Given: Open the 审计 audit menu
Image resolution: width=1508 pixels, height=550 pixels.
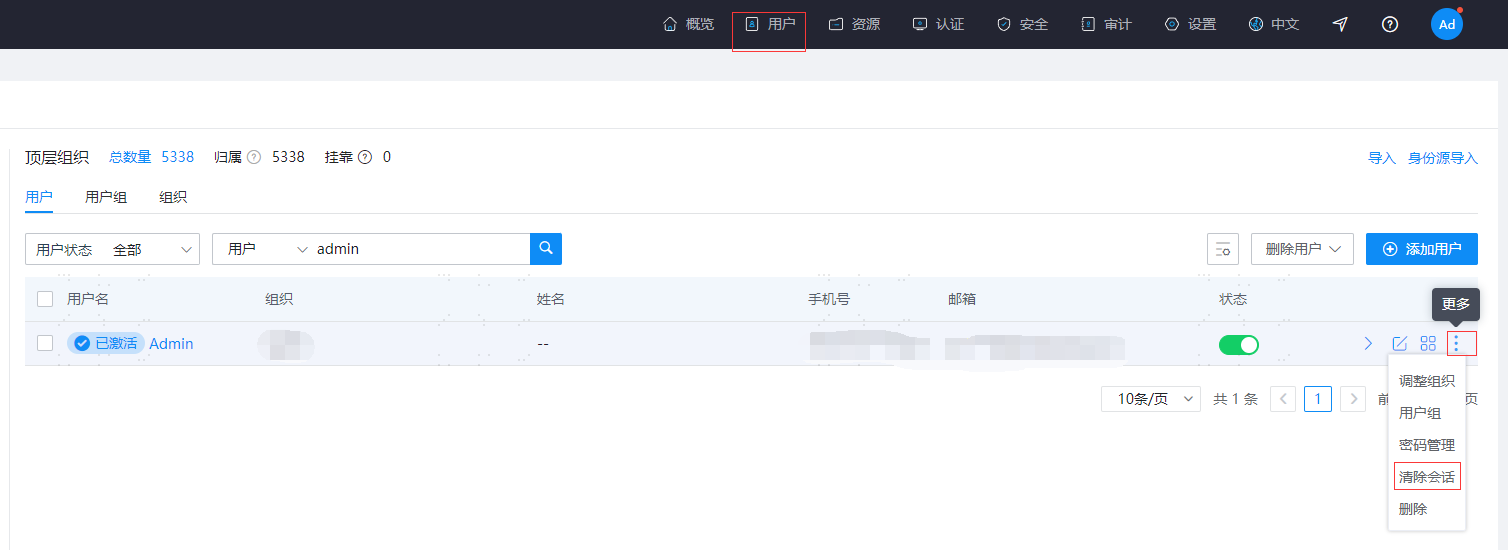Looking at the screenshot, I should click(1106, 24).
